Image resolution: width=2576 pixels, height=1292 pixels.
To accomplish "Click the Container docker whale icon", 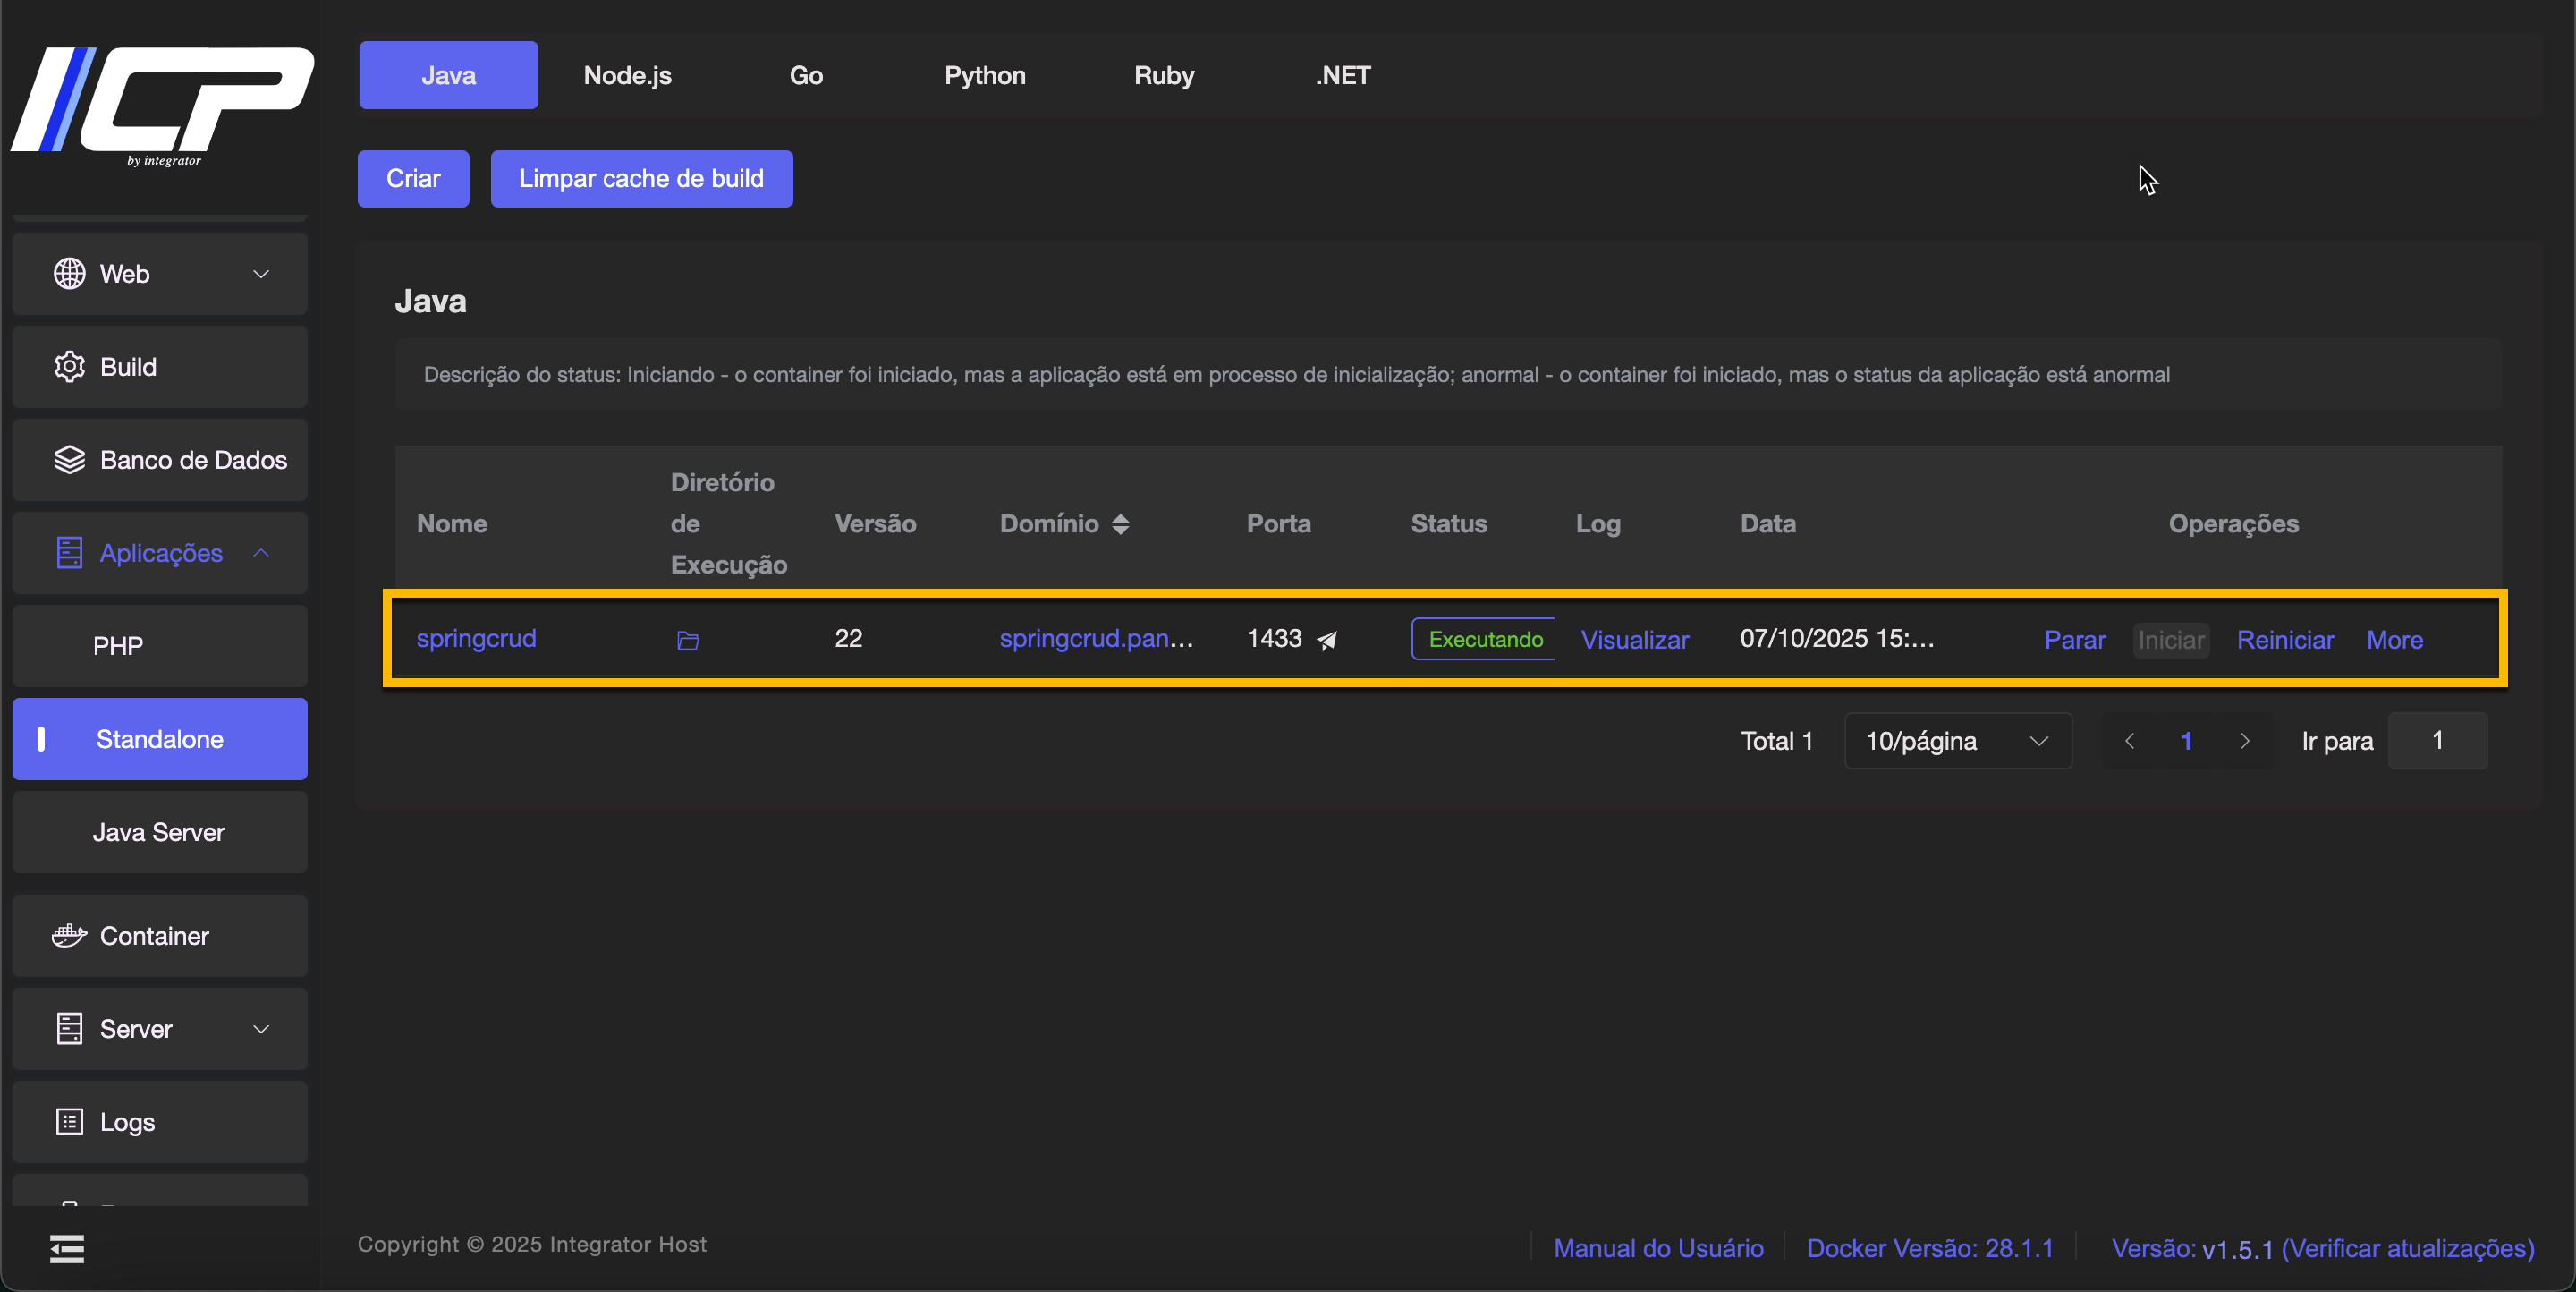I will tap(69, 936).
